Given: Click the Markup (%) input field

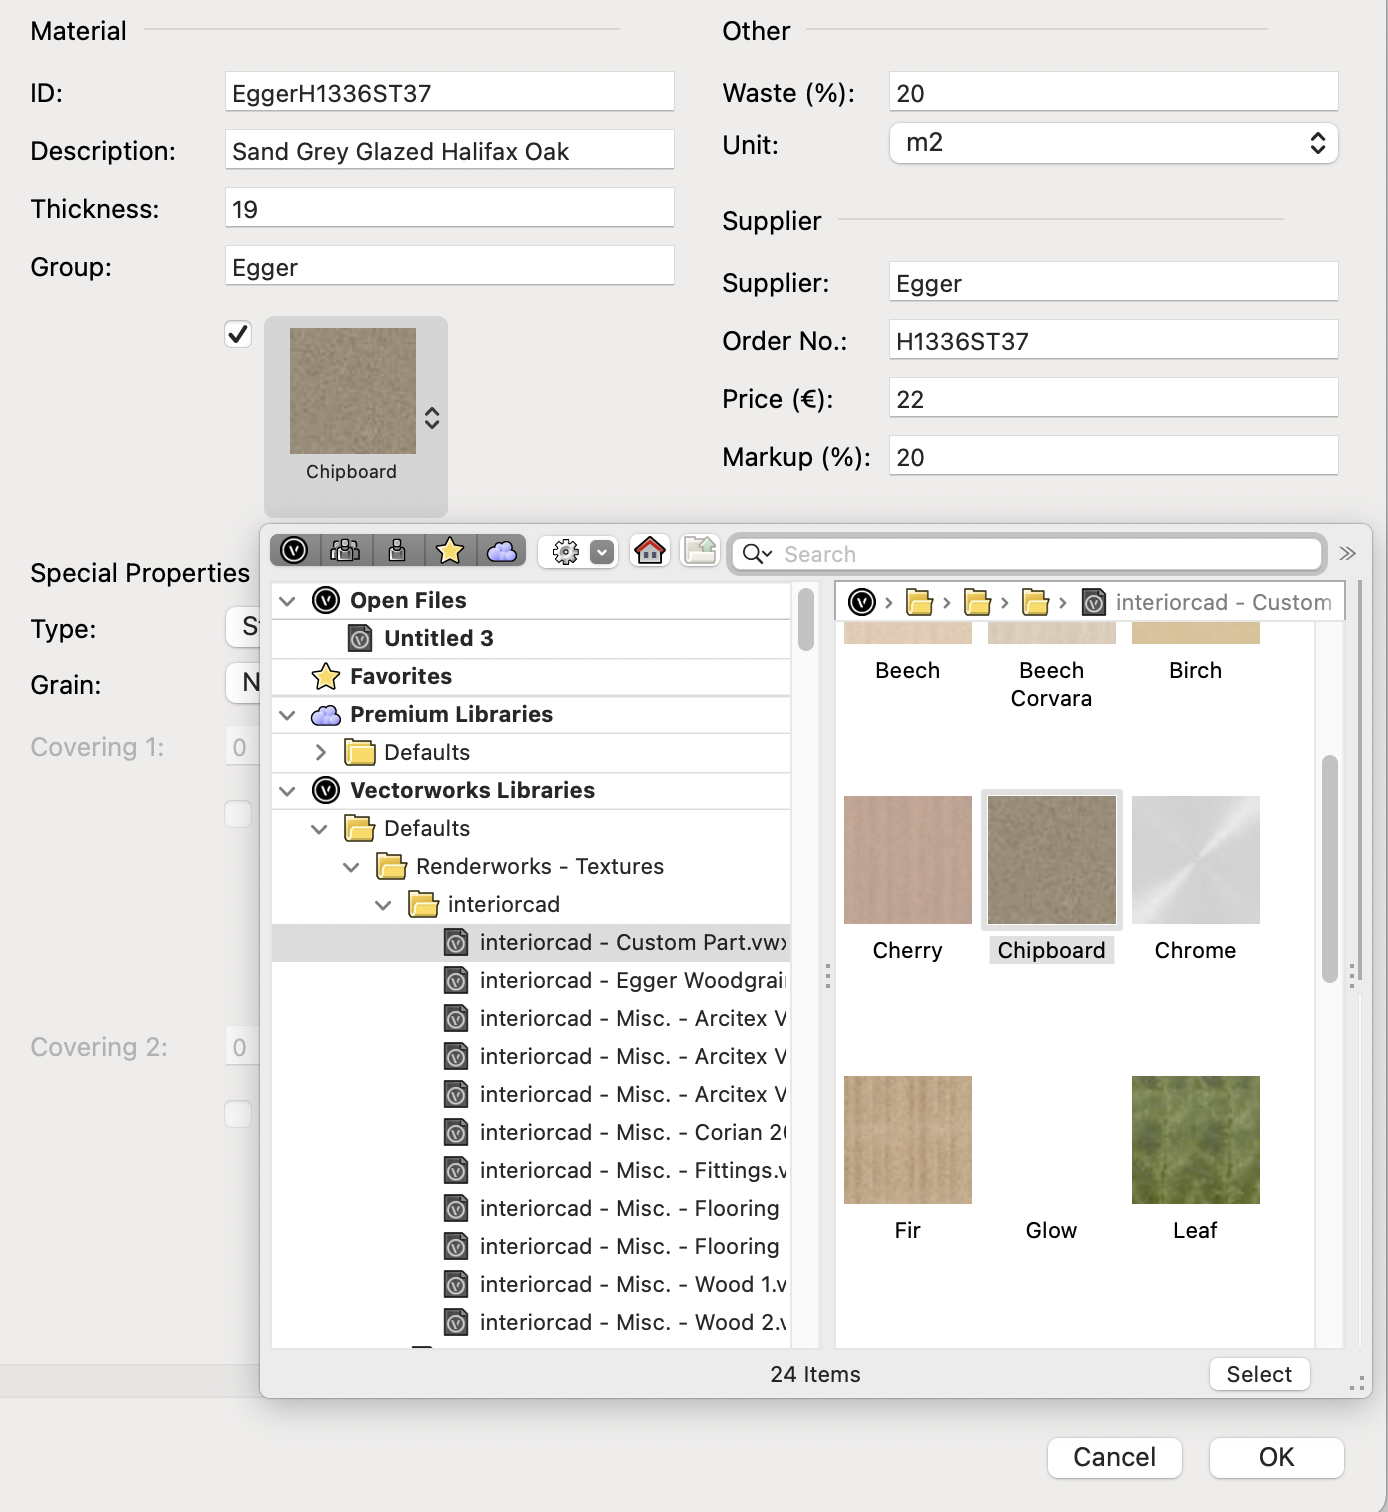Looking at the screenshot, I should 1113,456.
